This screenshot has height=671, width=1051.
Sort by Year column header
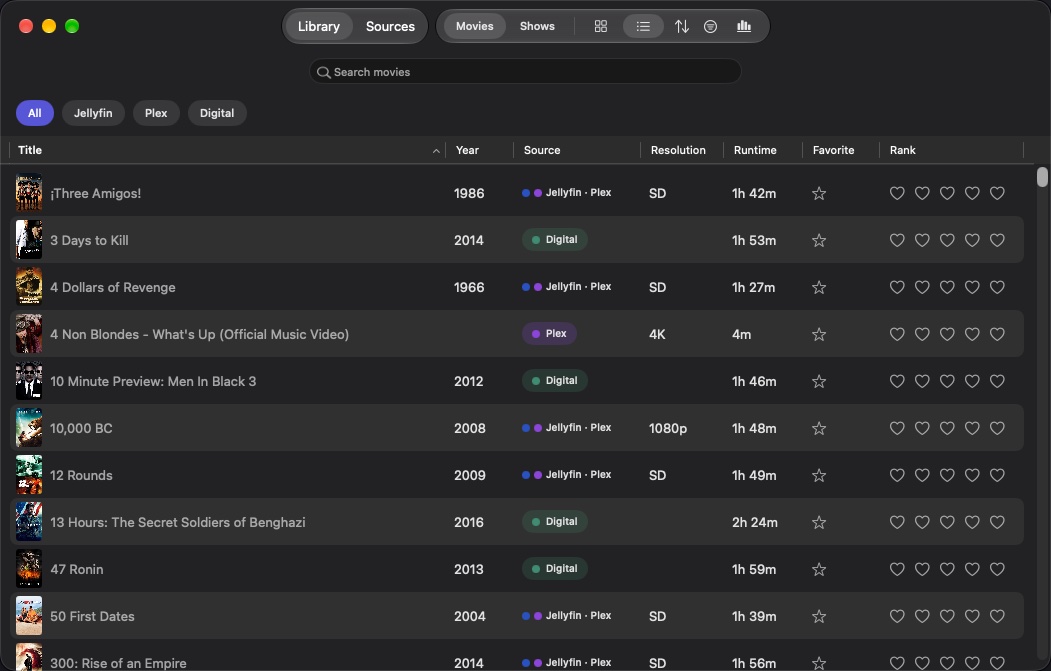pyautogui.click(x=467, y=150)
